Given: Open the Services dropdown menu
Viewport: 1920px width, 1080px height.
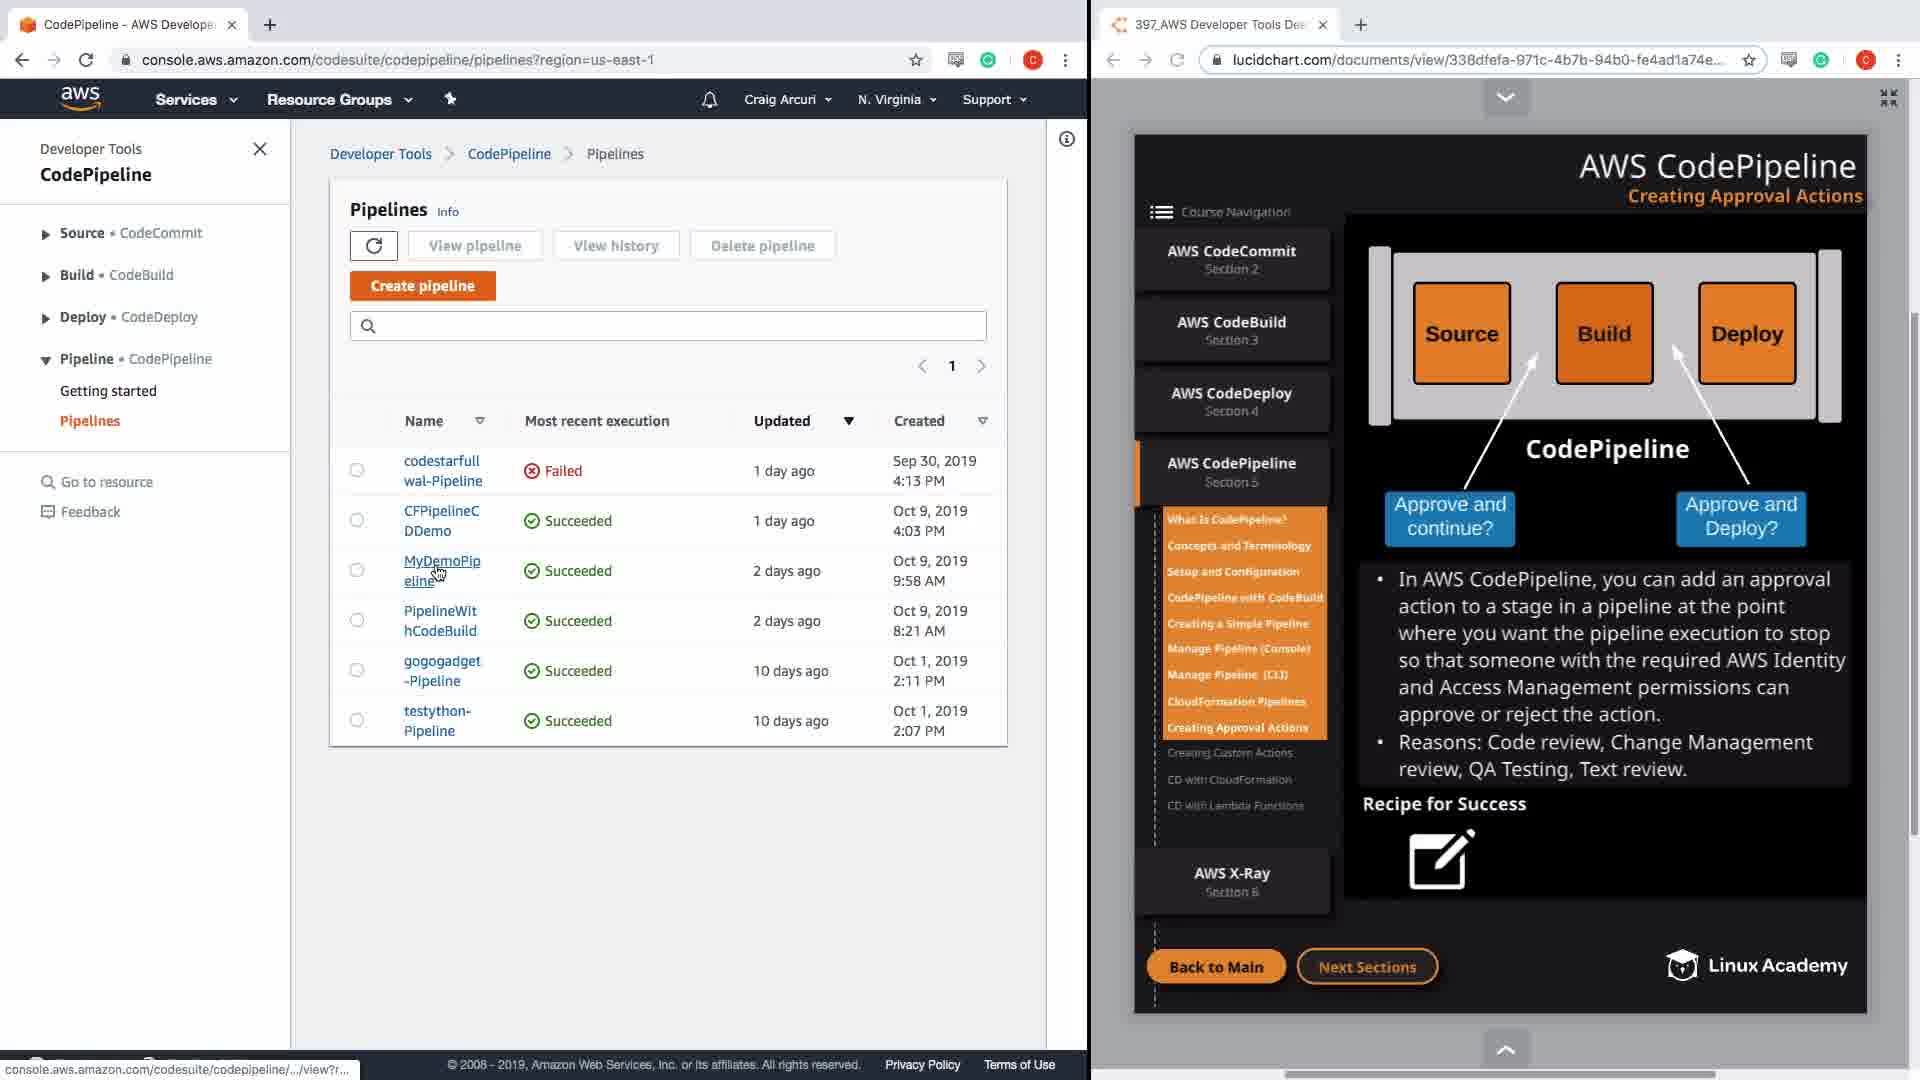Looking at the screenshot, I should pyautogui.click(x=196, y=100).
